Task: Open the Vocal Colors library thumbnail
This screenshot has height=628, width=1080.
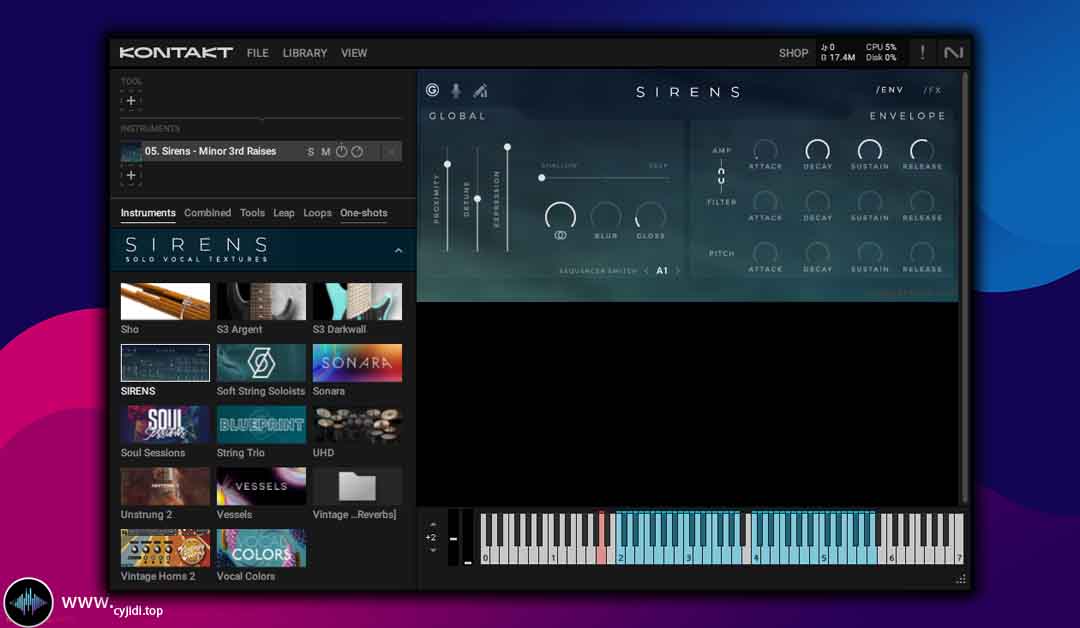Action: tap(261, 548)
